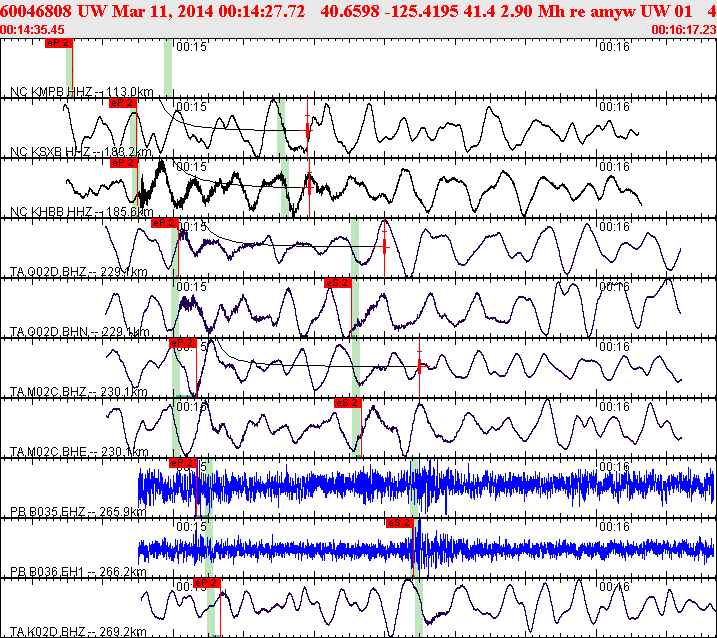
Task: Select the eP 2 pick flag on KSXB HHZ
Action: tap(123, 103)
